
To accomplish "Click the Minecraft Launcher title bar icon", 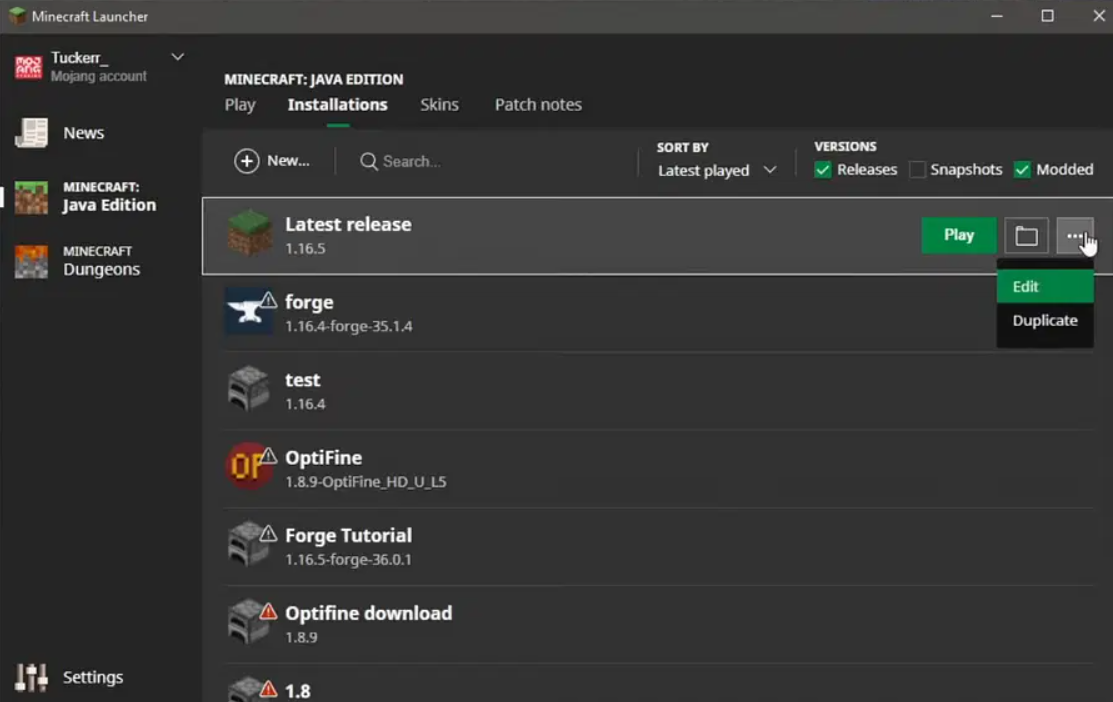I will (17, 16).
